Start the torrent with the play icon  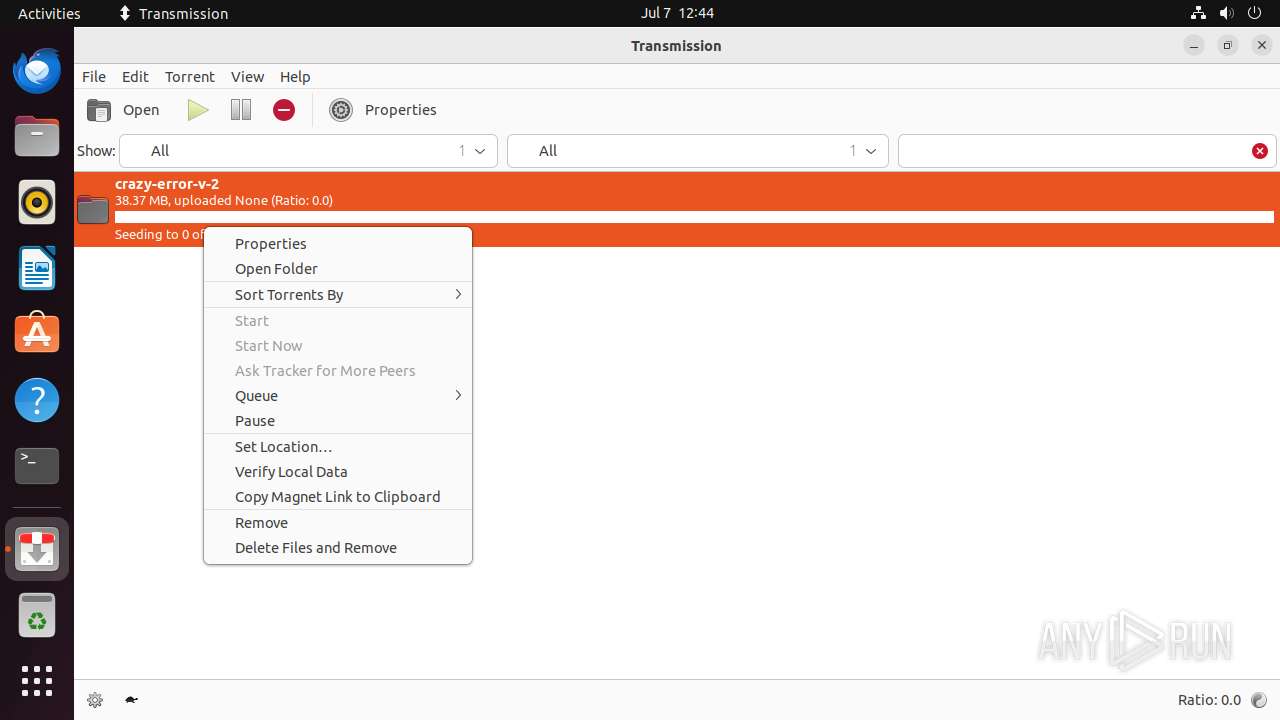(x=198, y=110)
